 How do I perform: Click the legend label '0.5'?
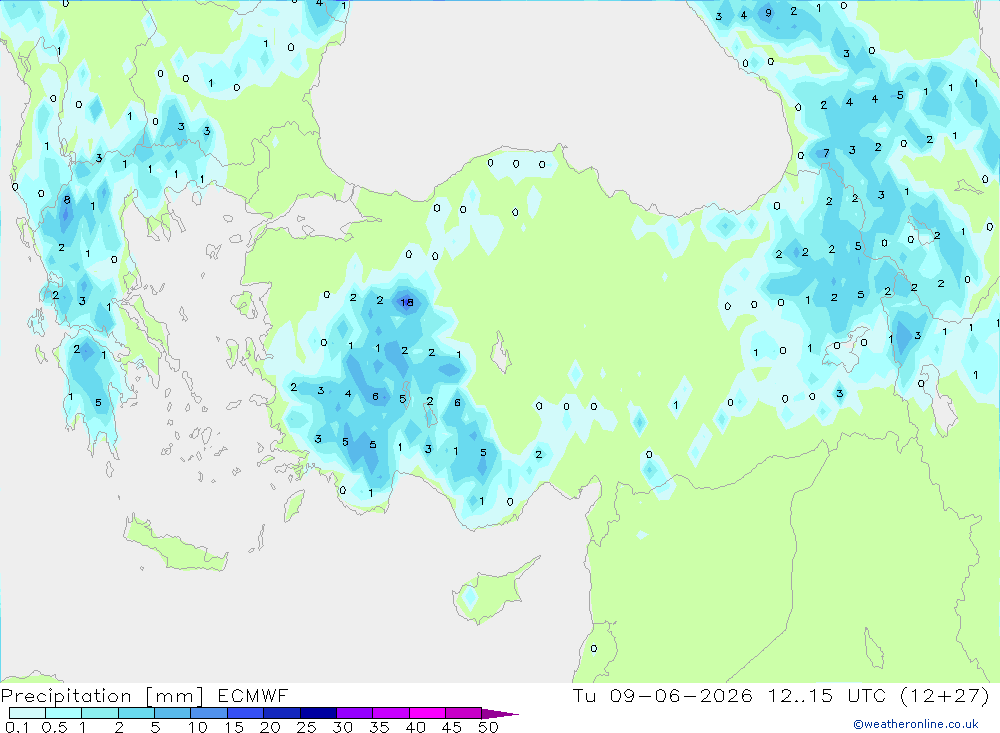pos(54,727)
